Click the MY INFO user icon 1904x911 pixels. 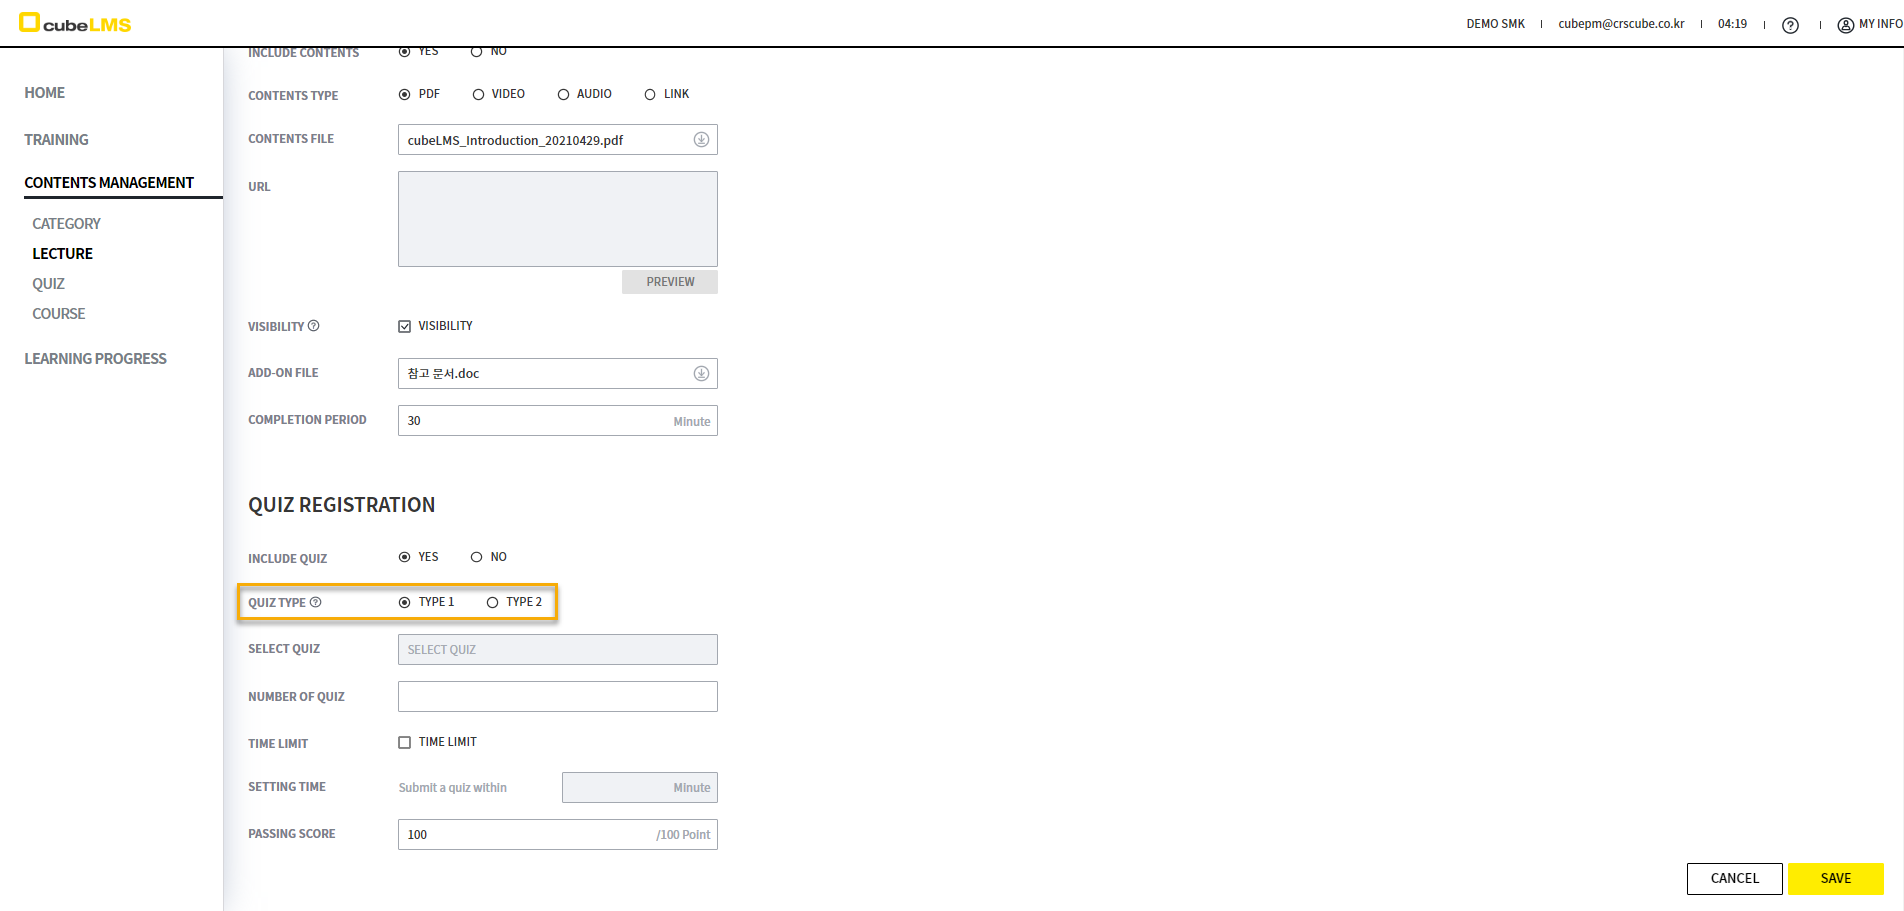(1845, 25)
